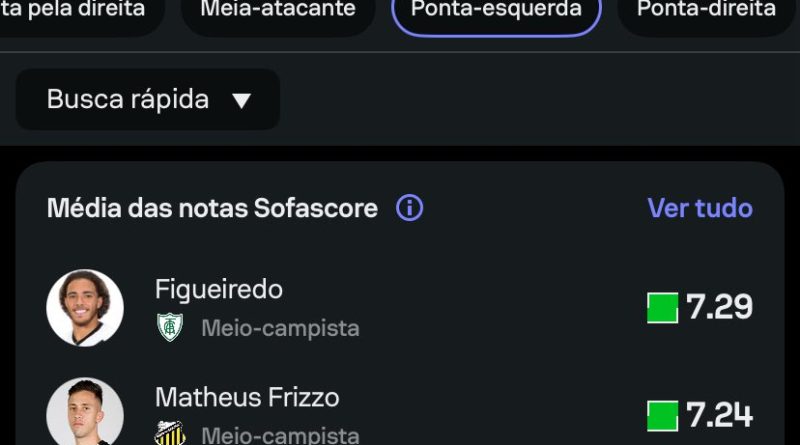Click the green rating square beside 7.24
The height and width of the screenshot is (445, 800).
(662, 416)
